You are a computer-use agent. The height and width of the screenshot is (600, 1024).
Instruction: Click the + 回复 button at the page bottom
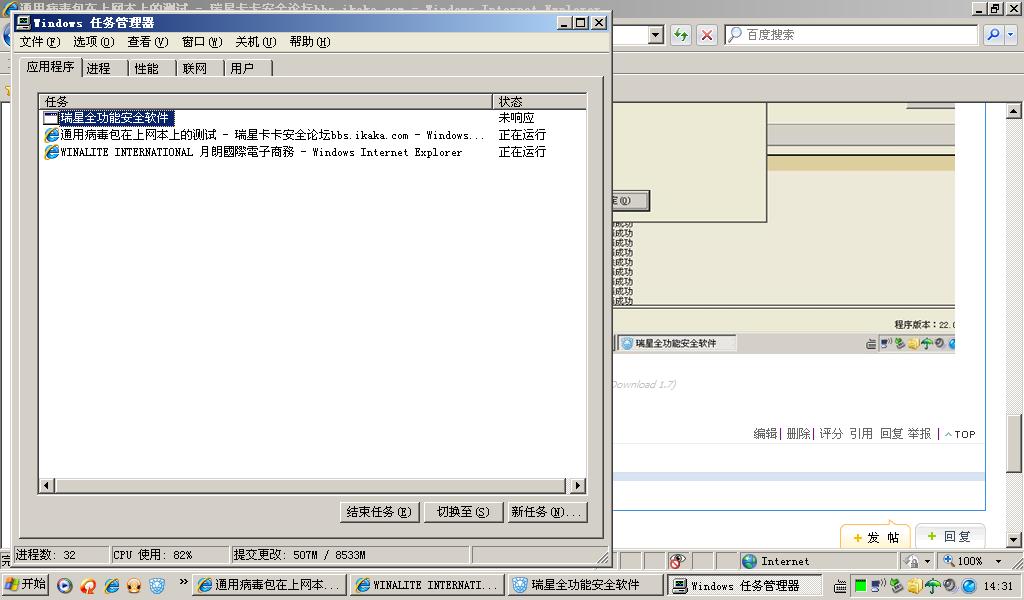point(949,536)
